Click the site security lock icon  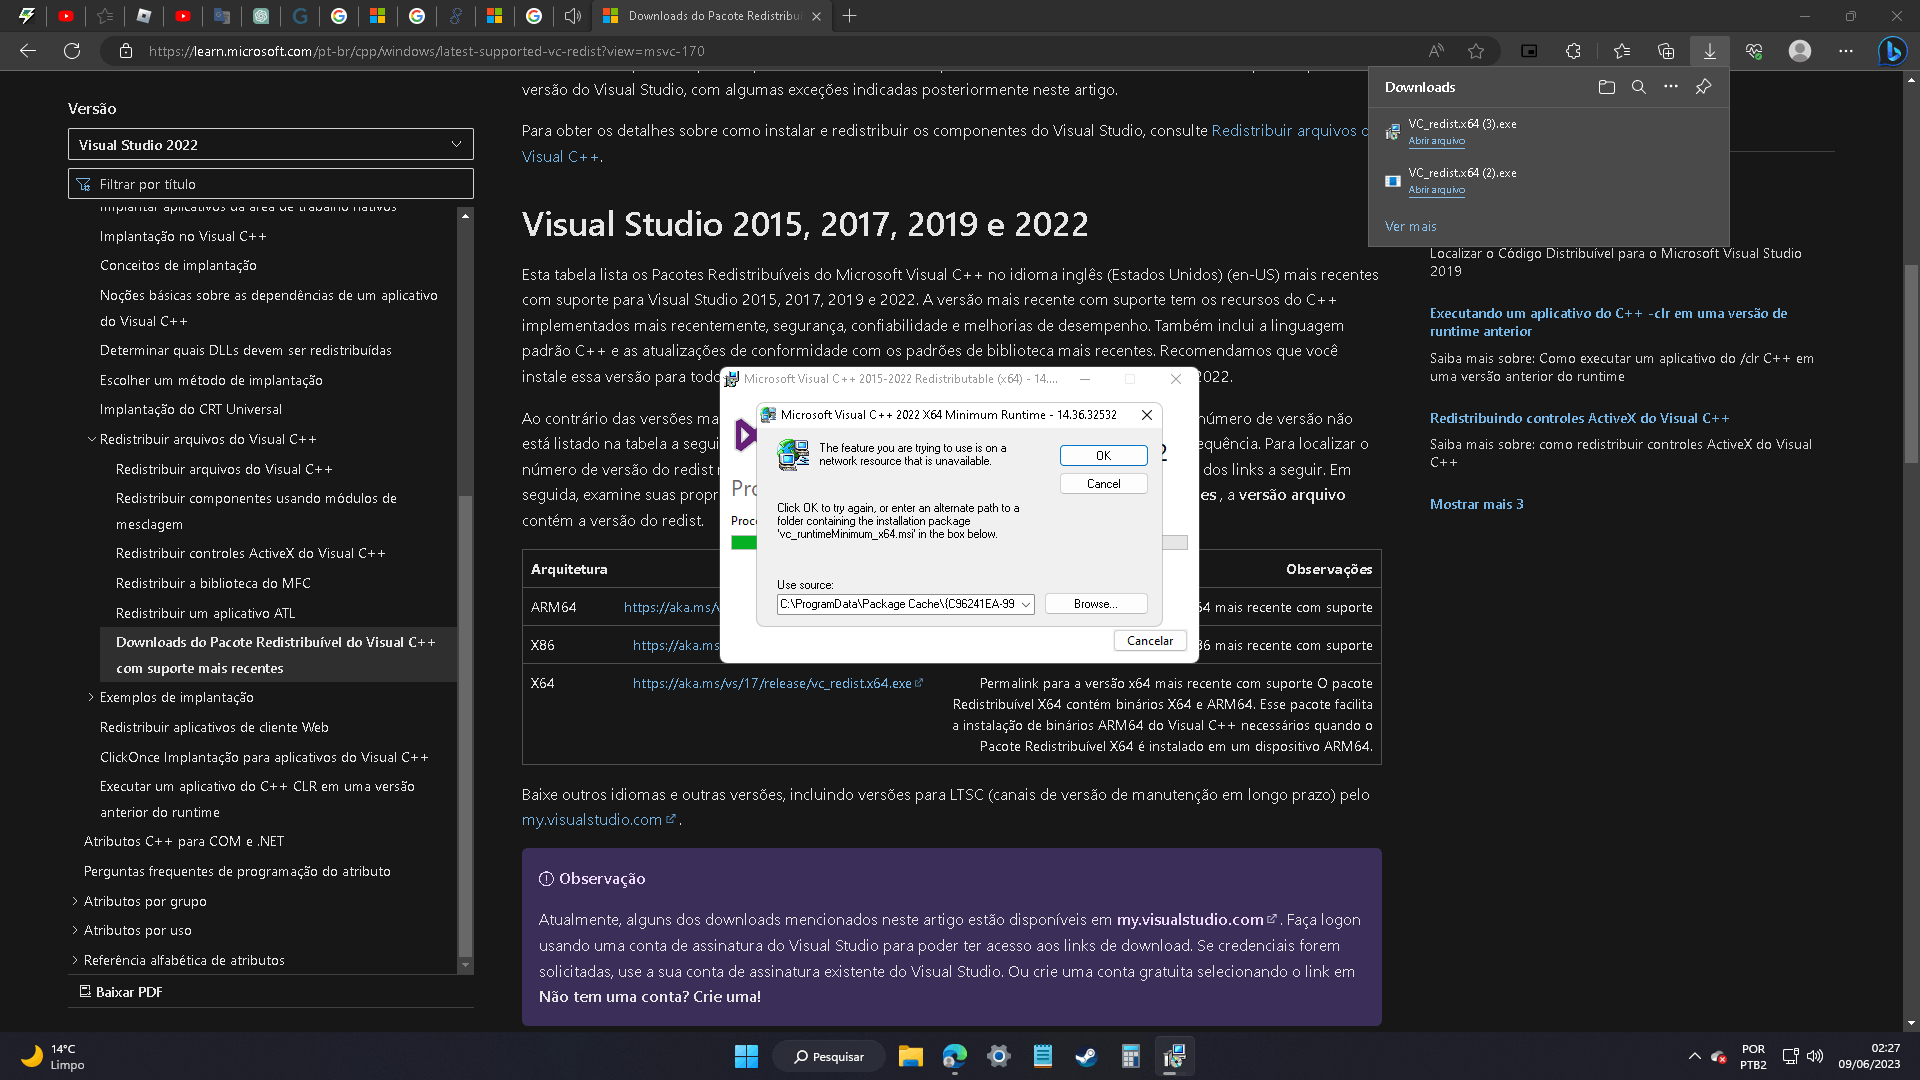pyautogui.click(x=126, y=51)
